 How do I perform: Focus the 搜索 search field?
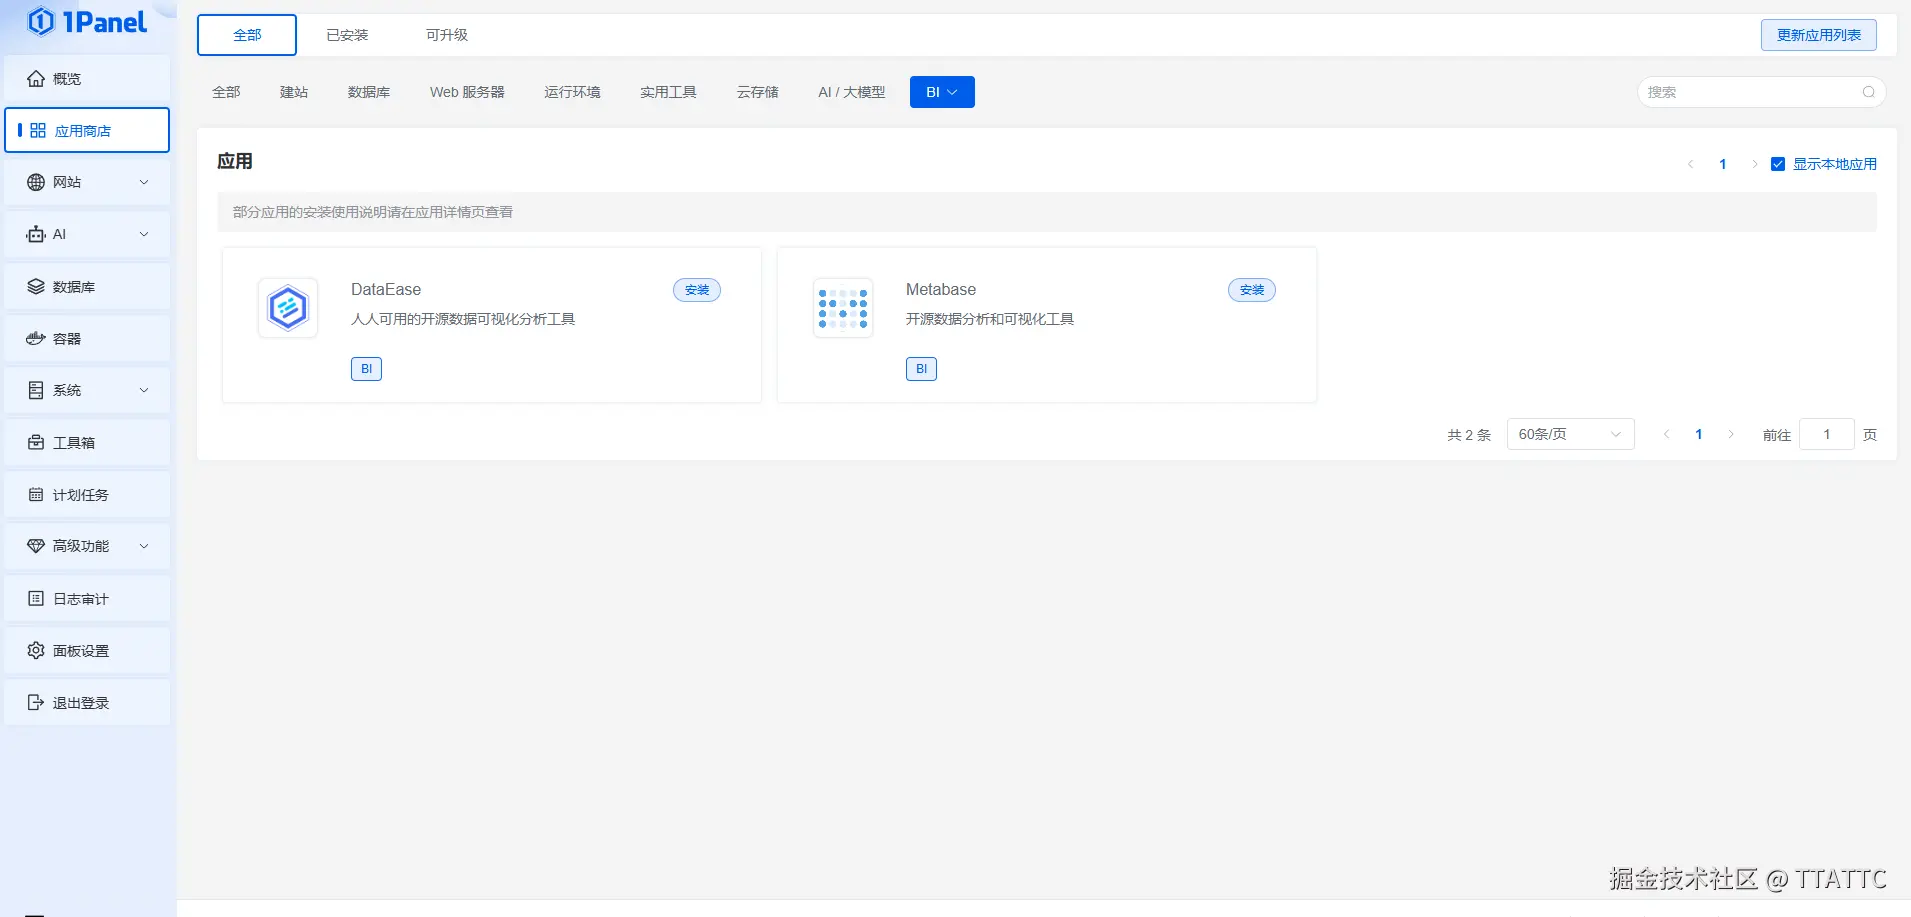[1761, 92]
